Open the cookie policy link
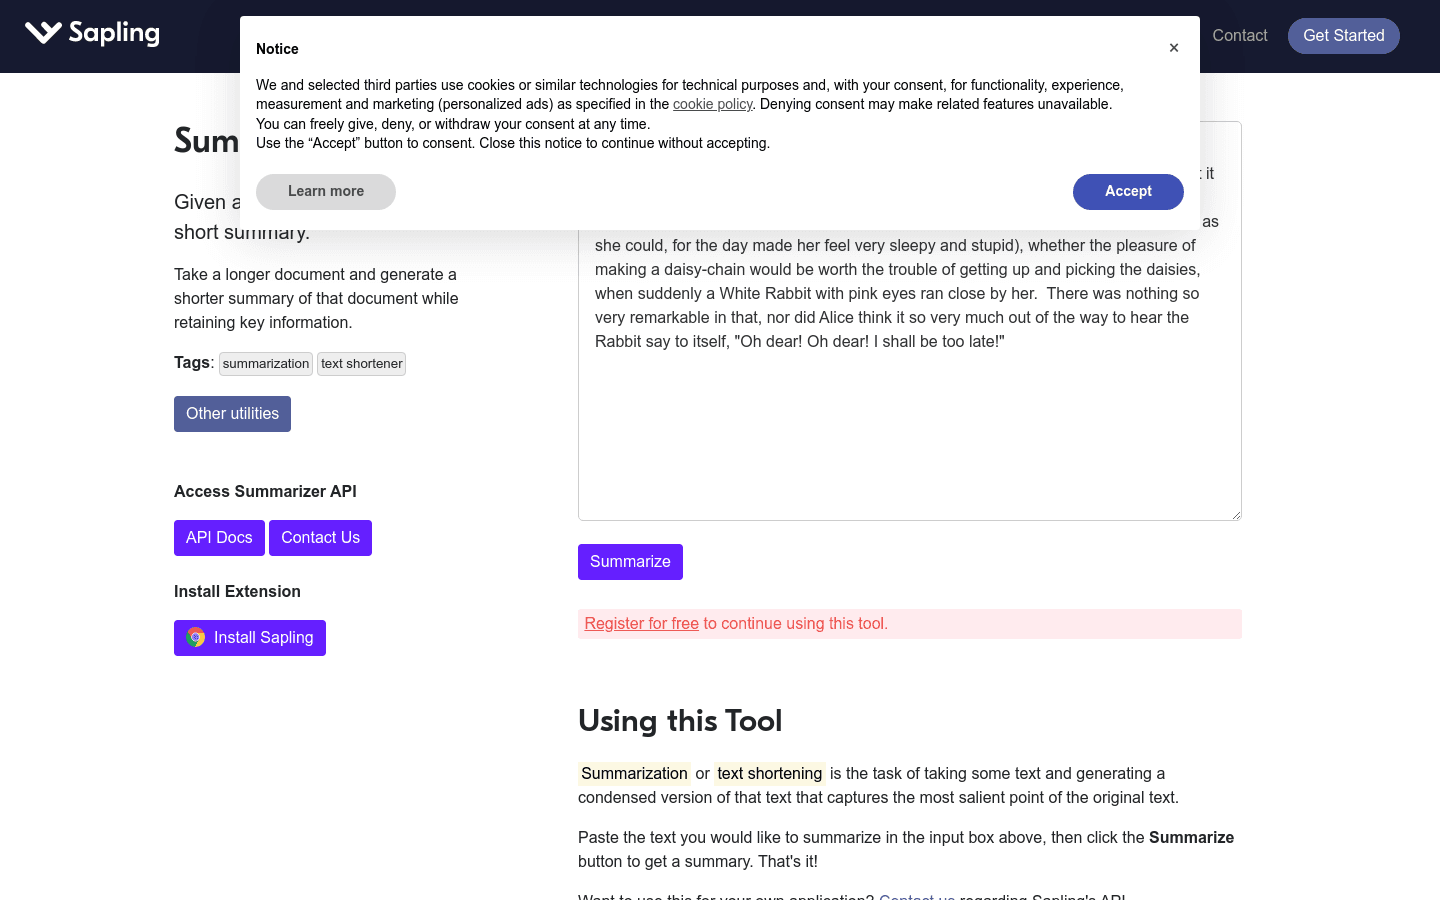 pyautogui.click(x=712, y=104)
